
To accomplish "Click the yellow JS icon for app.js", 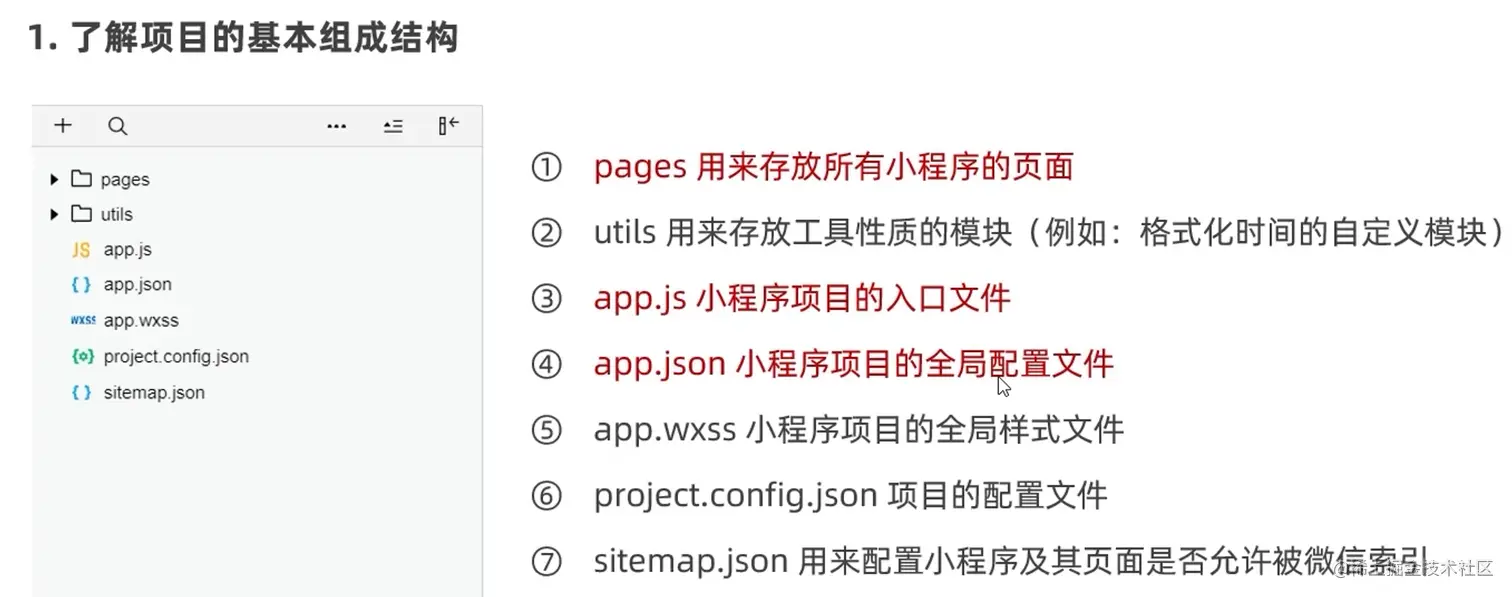I will [x=82, y=250].
